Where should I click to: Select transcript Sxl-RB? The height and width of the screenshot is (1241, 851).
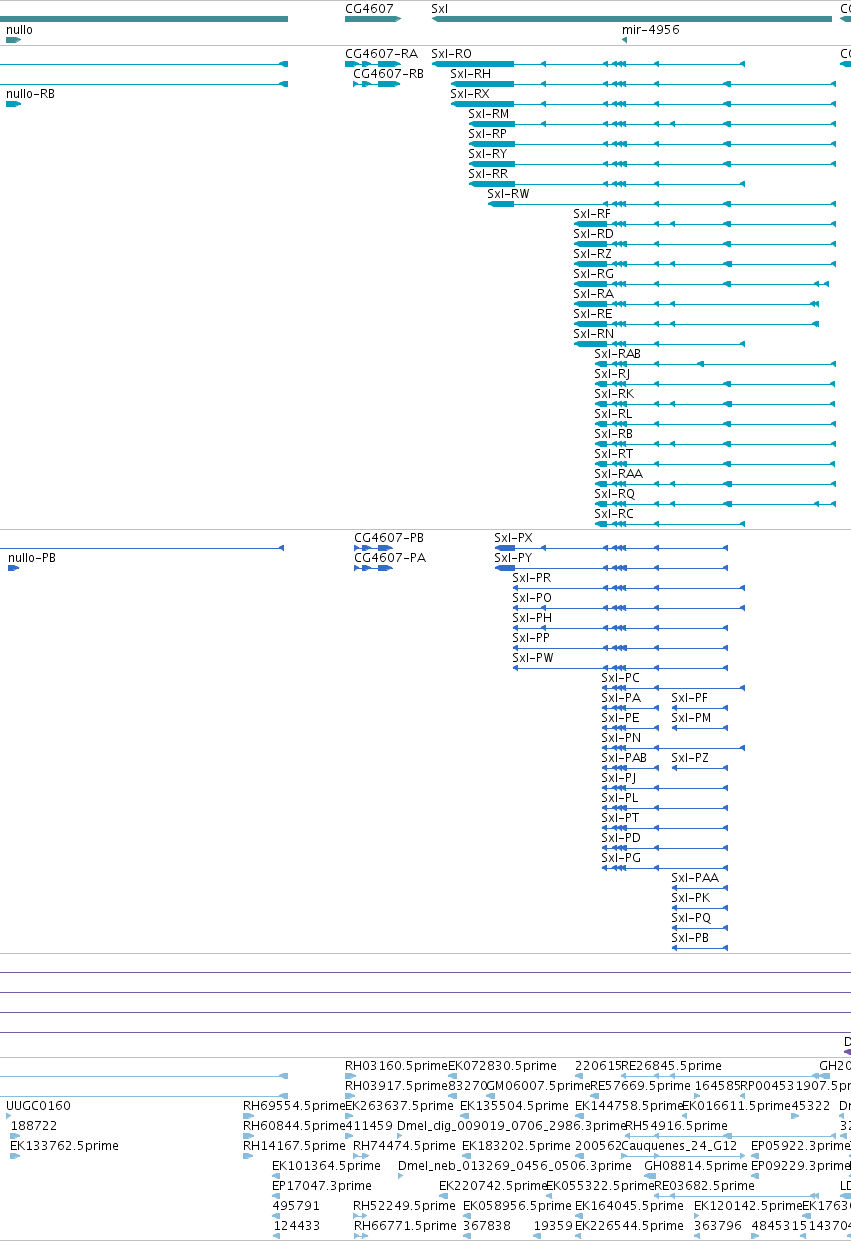click(613, 434)
